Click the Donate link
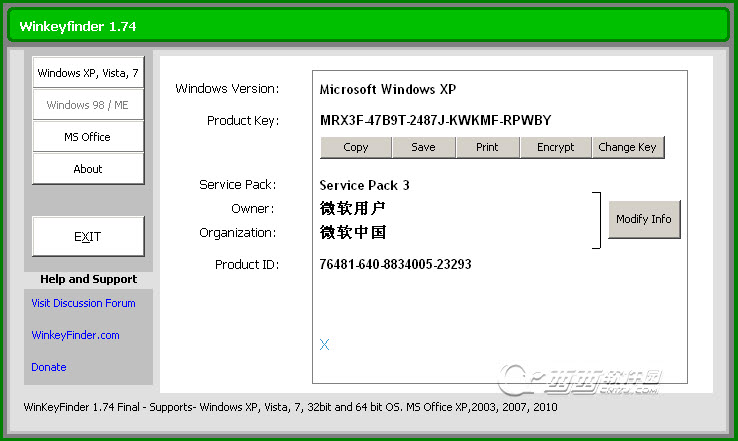 [x=48, y=367]
